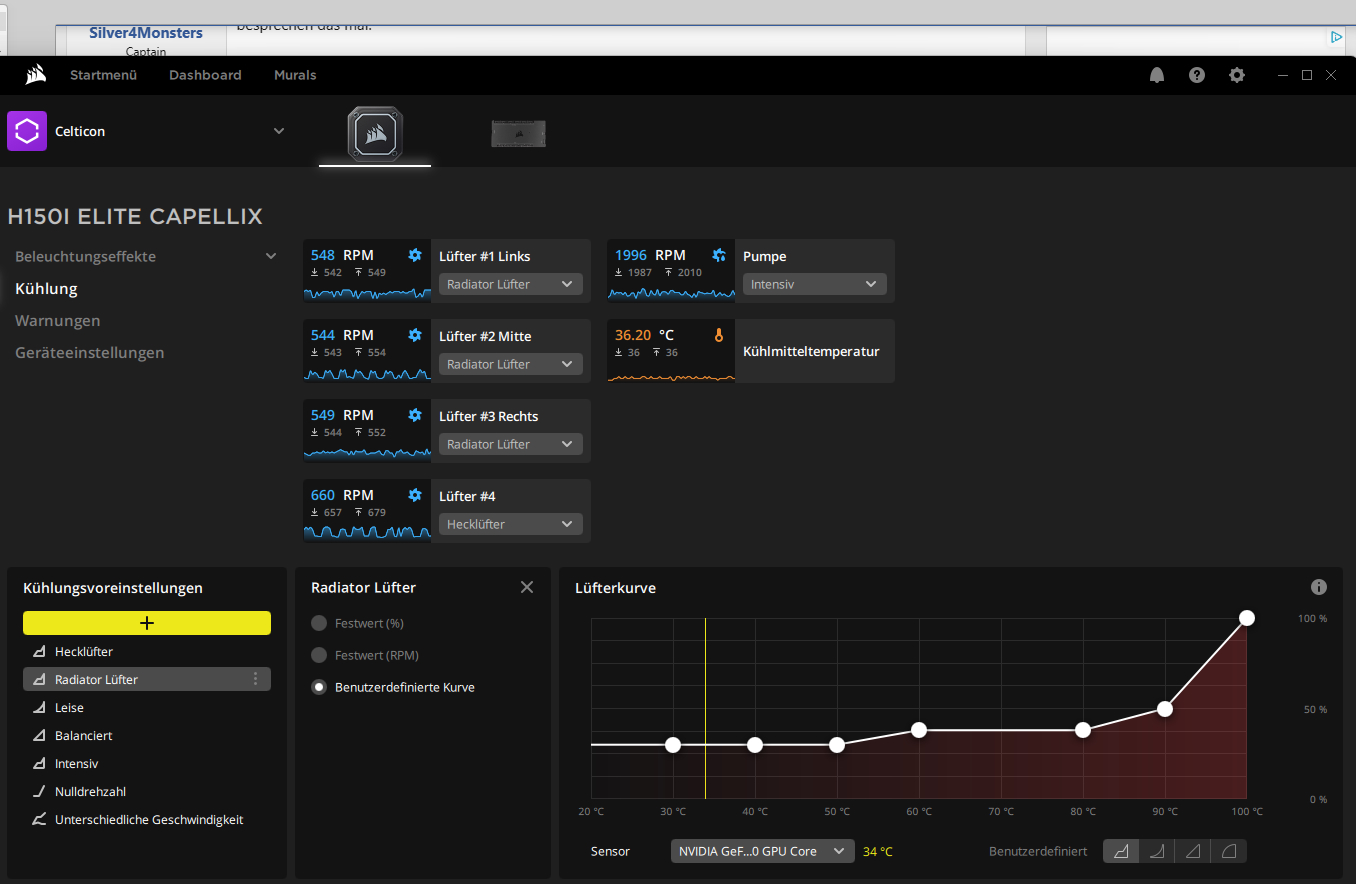The width and height of the screenshot is (1356, 884).
Task: Switch to the Murals tab
Action: pos(295,75)
